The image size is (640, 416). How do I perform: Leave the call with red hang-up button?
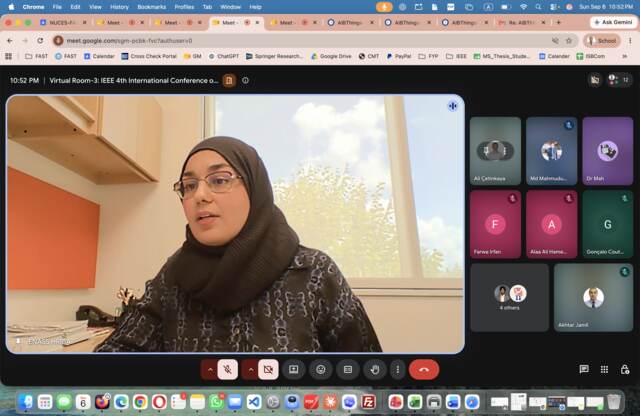tap(424, 369)
